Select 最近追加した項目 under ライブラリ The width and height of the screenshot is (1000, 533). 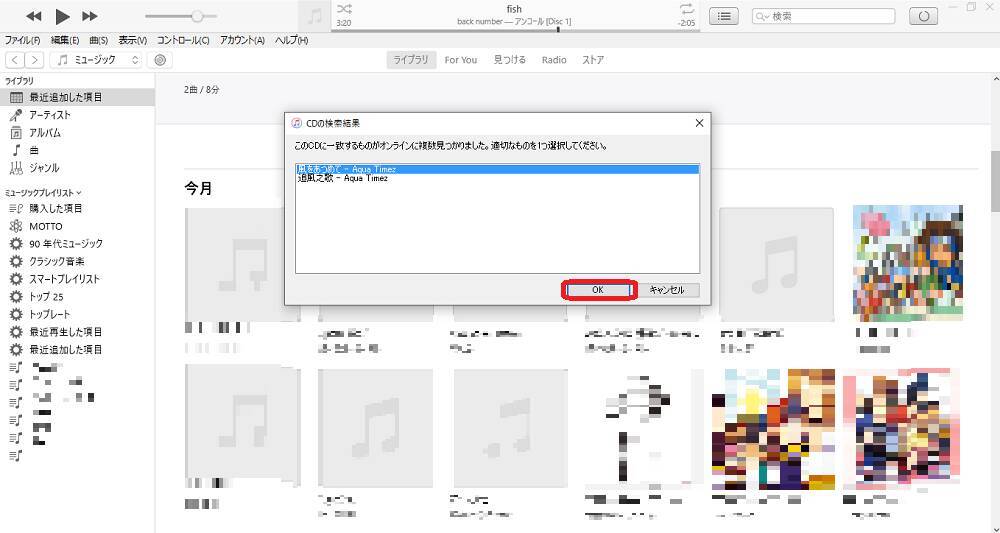click(x=77, y=98)
